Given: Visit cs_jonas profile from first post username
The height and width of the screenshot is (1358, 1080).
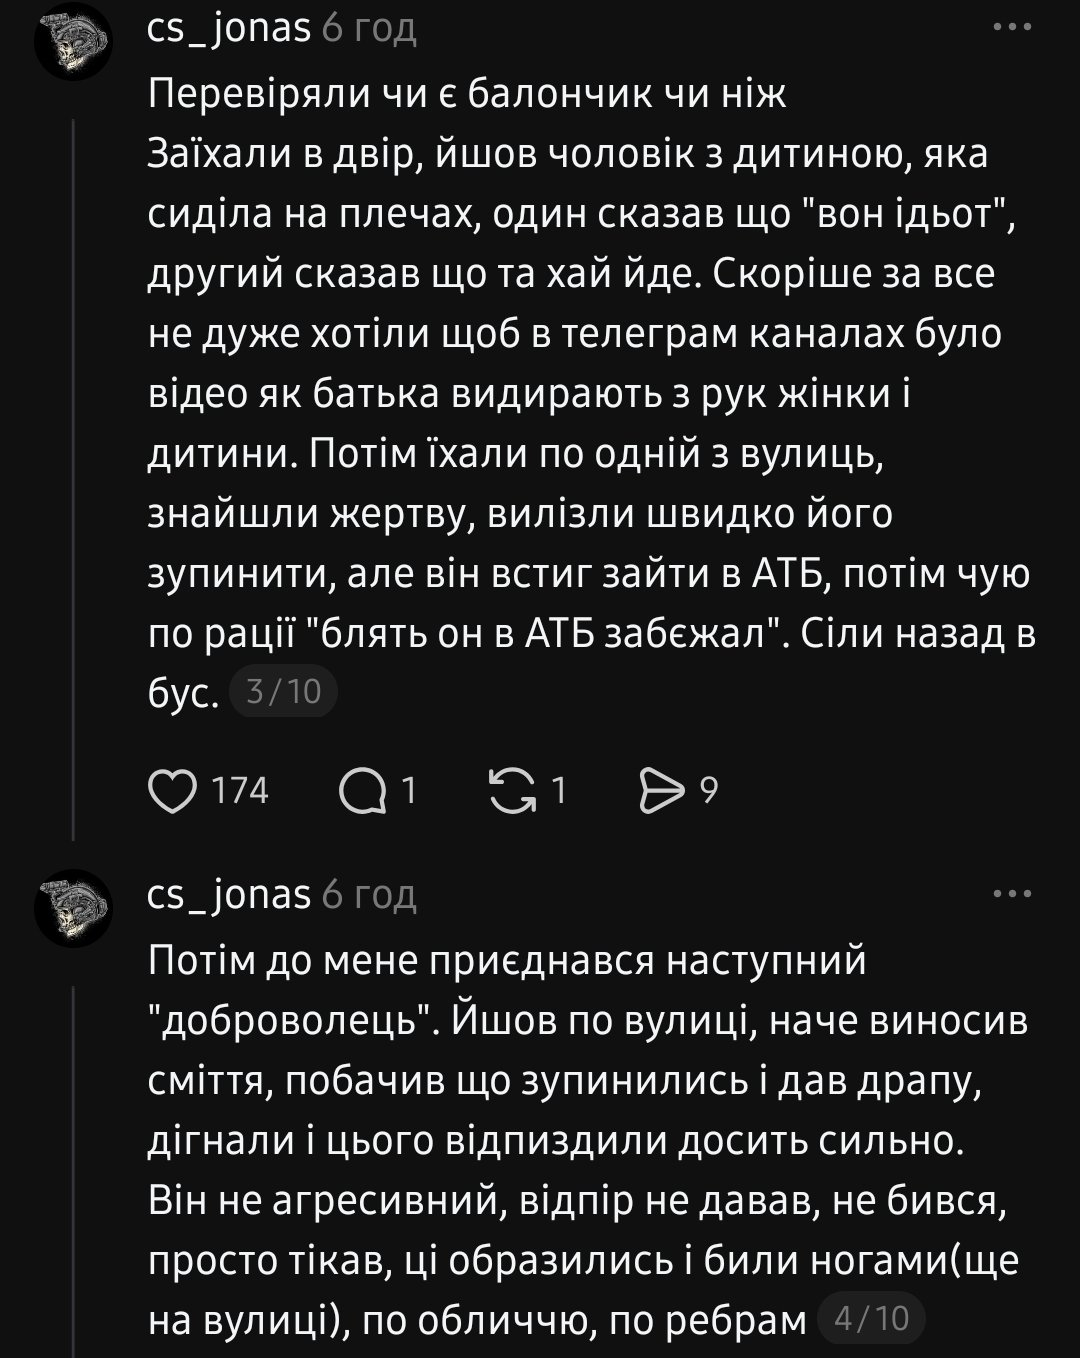Looking at the screenshot, I should click(229, 28).
